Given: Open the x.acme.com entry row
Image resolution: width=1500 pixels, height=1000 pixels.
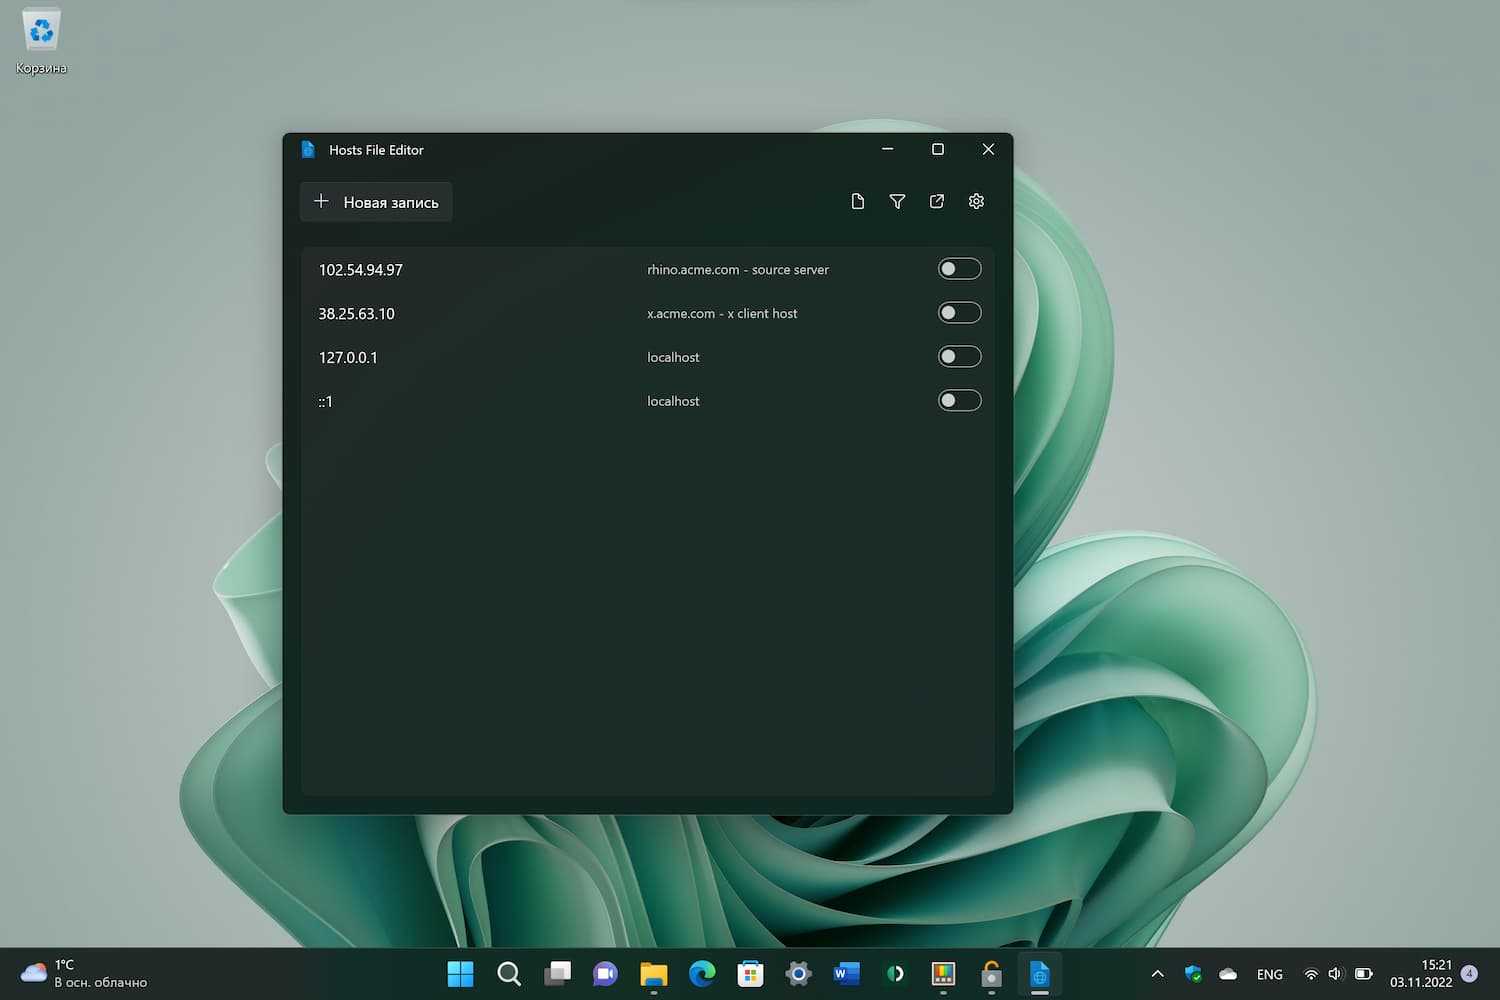Looking at the screenshot, I should point(600,314).
